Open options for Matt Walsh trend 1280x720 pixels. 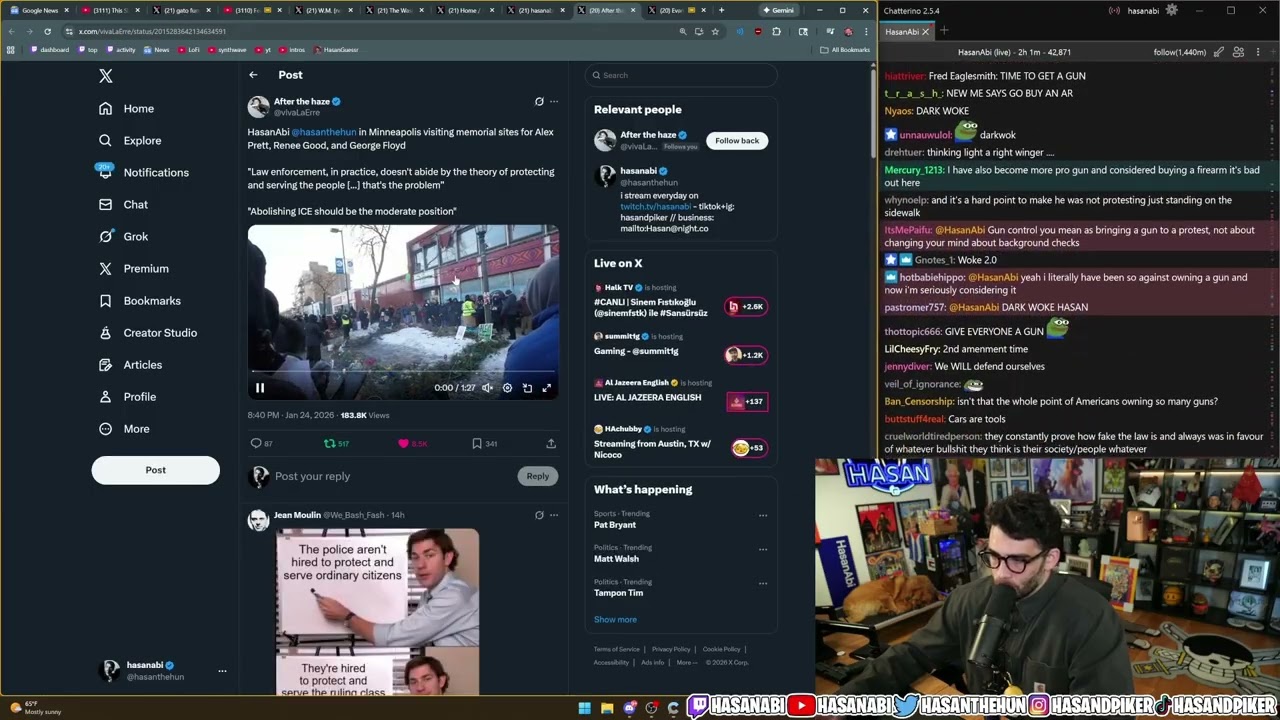pos(763,550)
